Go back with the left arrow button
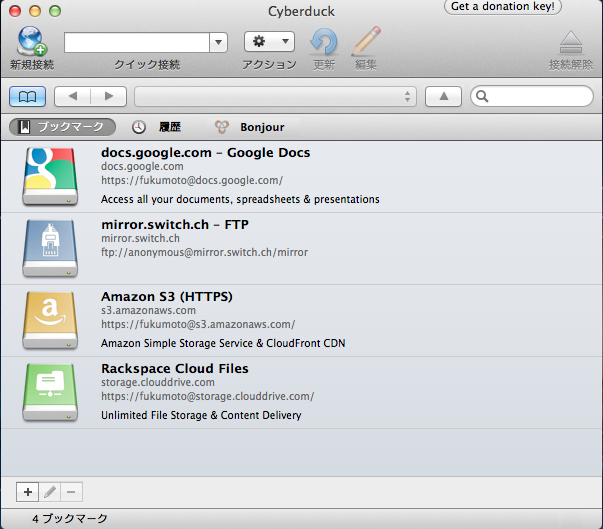Screen dimensions: 603x529 73,96
